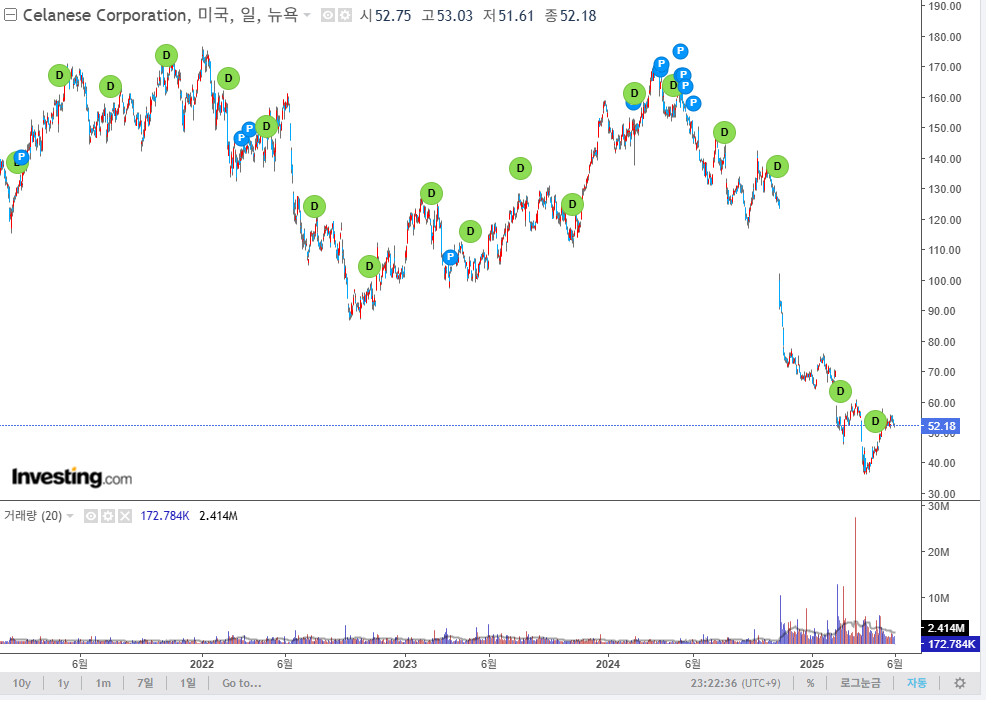Click the 시 52.75 open value
The width and height of the screenshot is (1007, 710).
[x=385, y=15]
